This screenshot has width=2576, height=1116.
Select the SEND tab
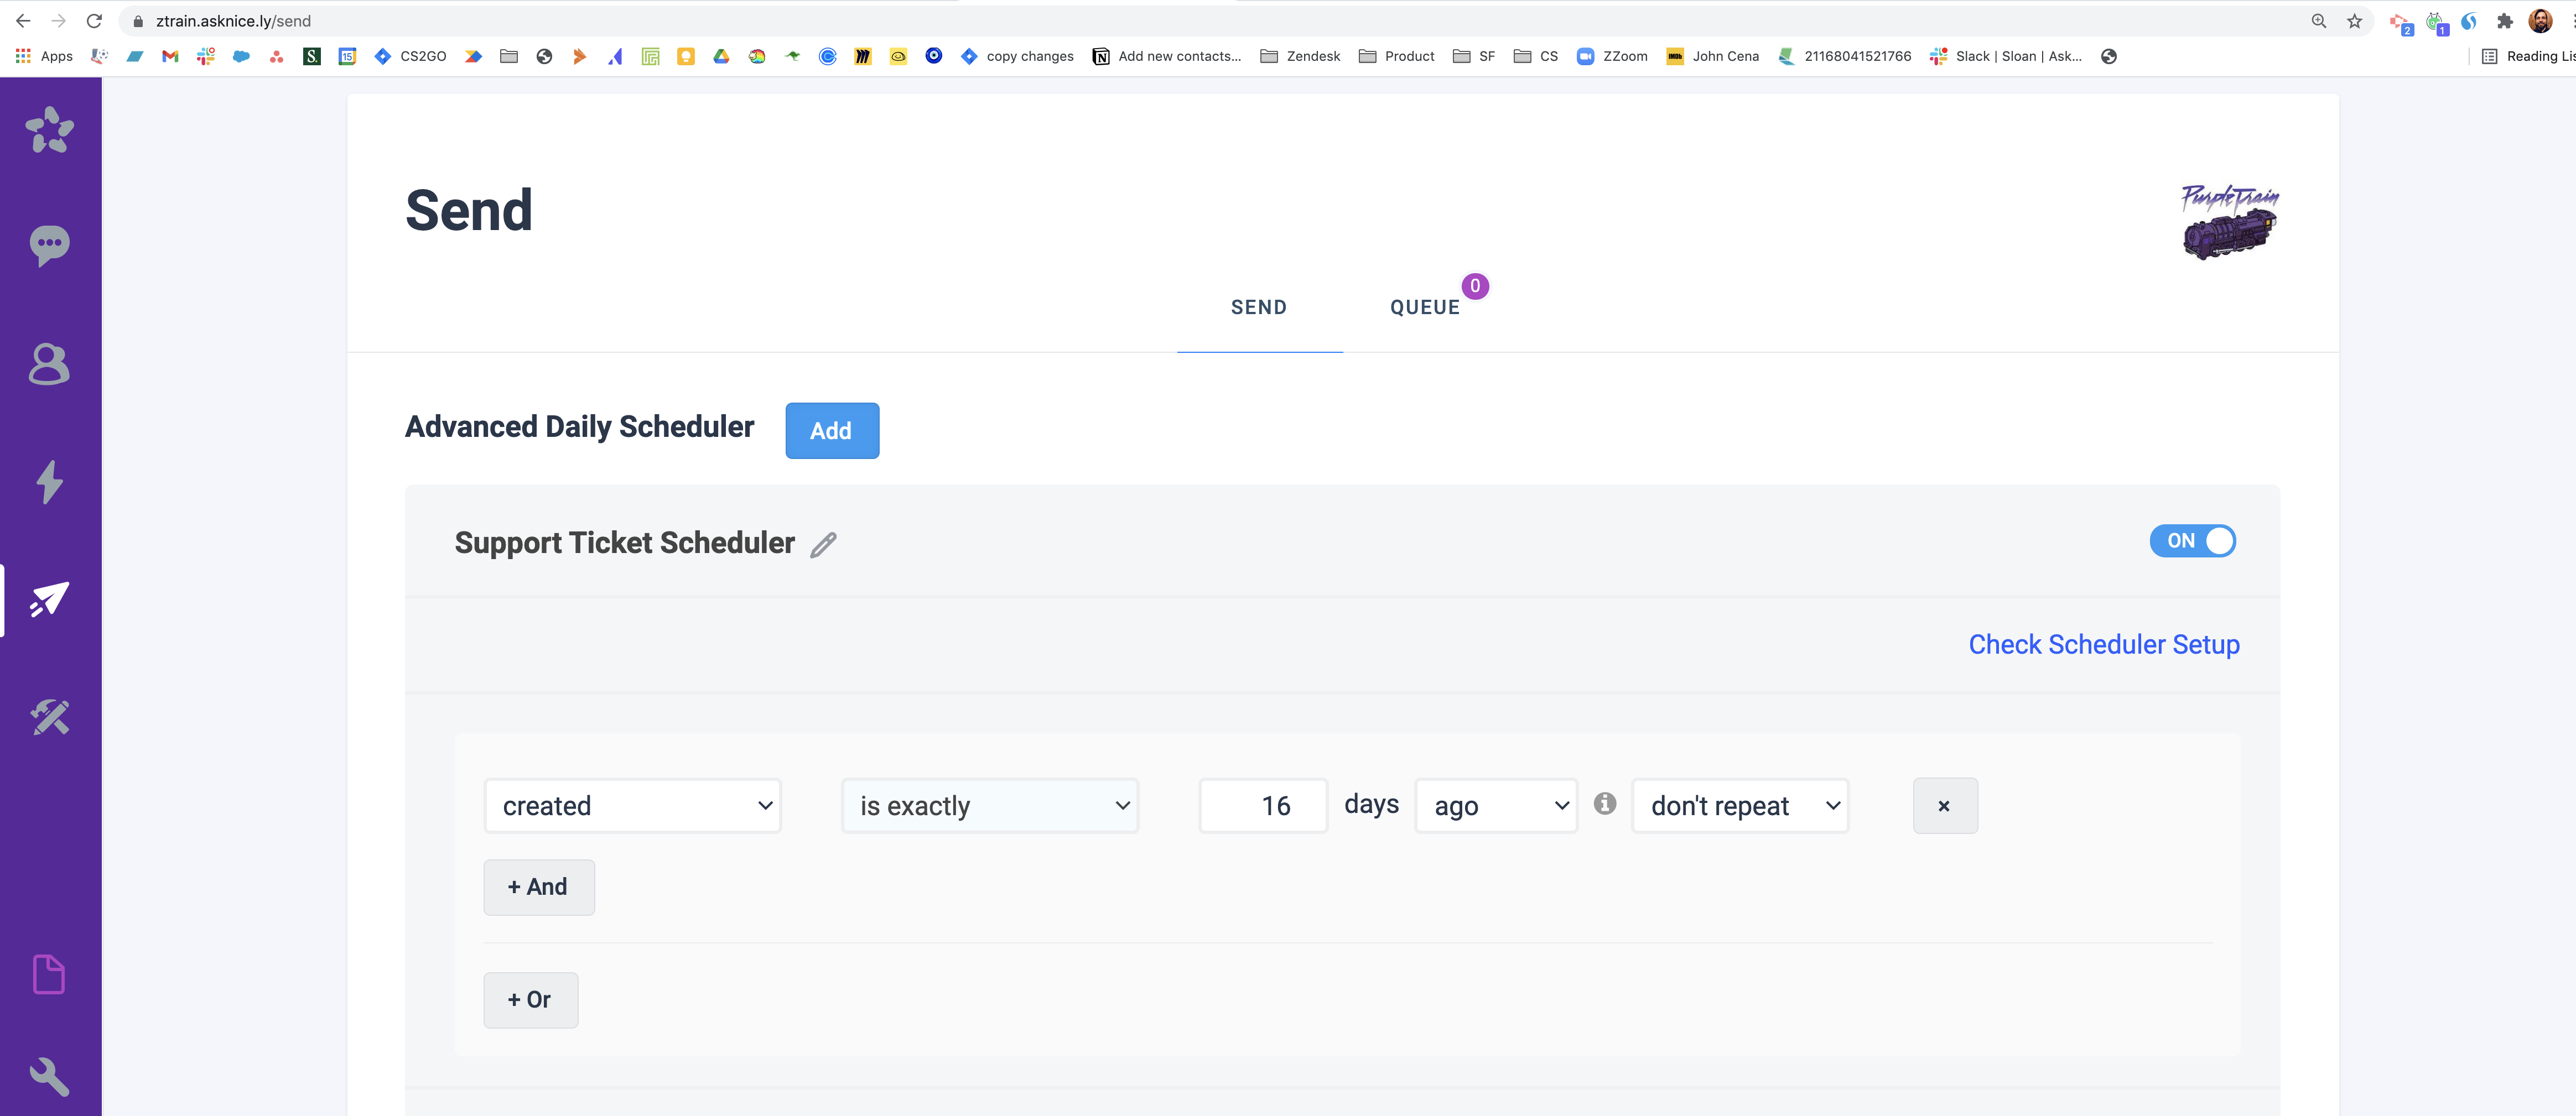click(1259, 308)
